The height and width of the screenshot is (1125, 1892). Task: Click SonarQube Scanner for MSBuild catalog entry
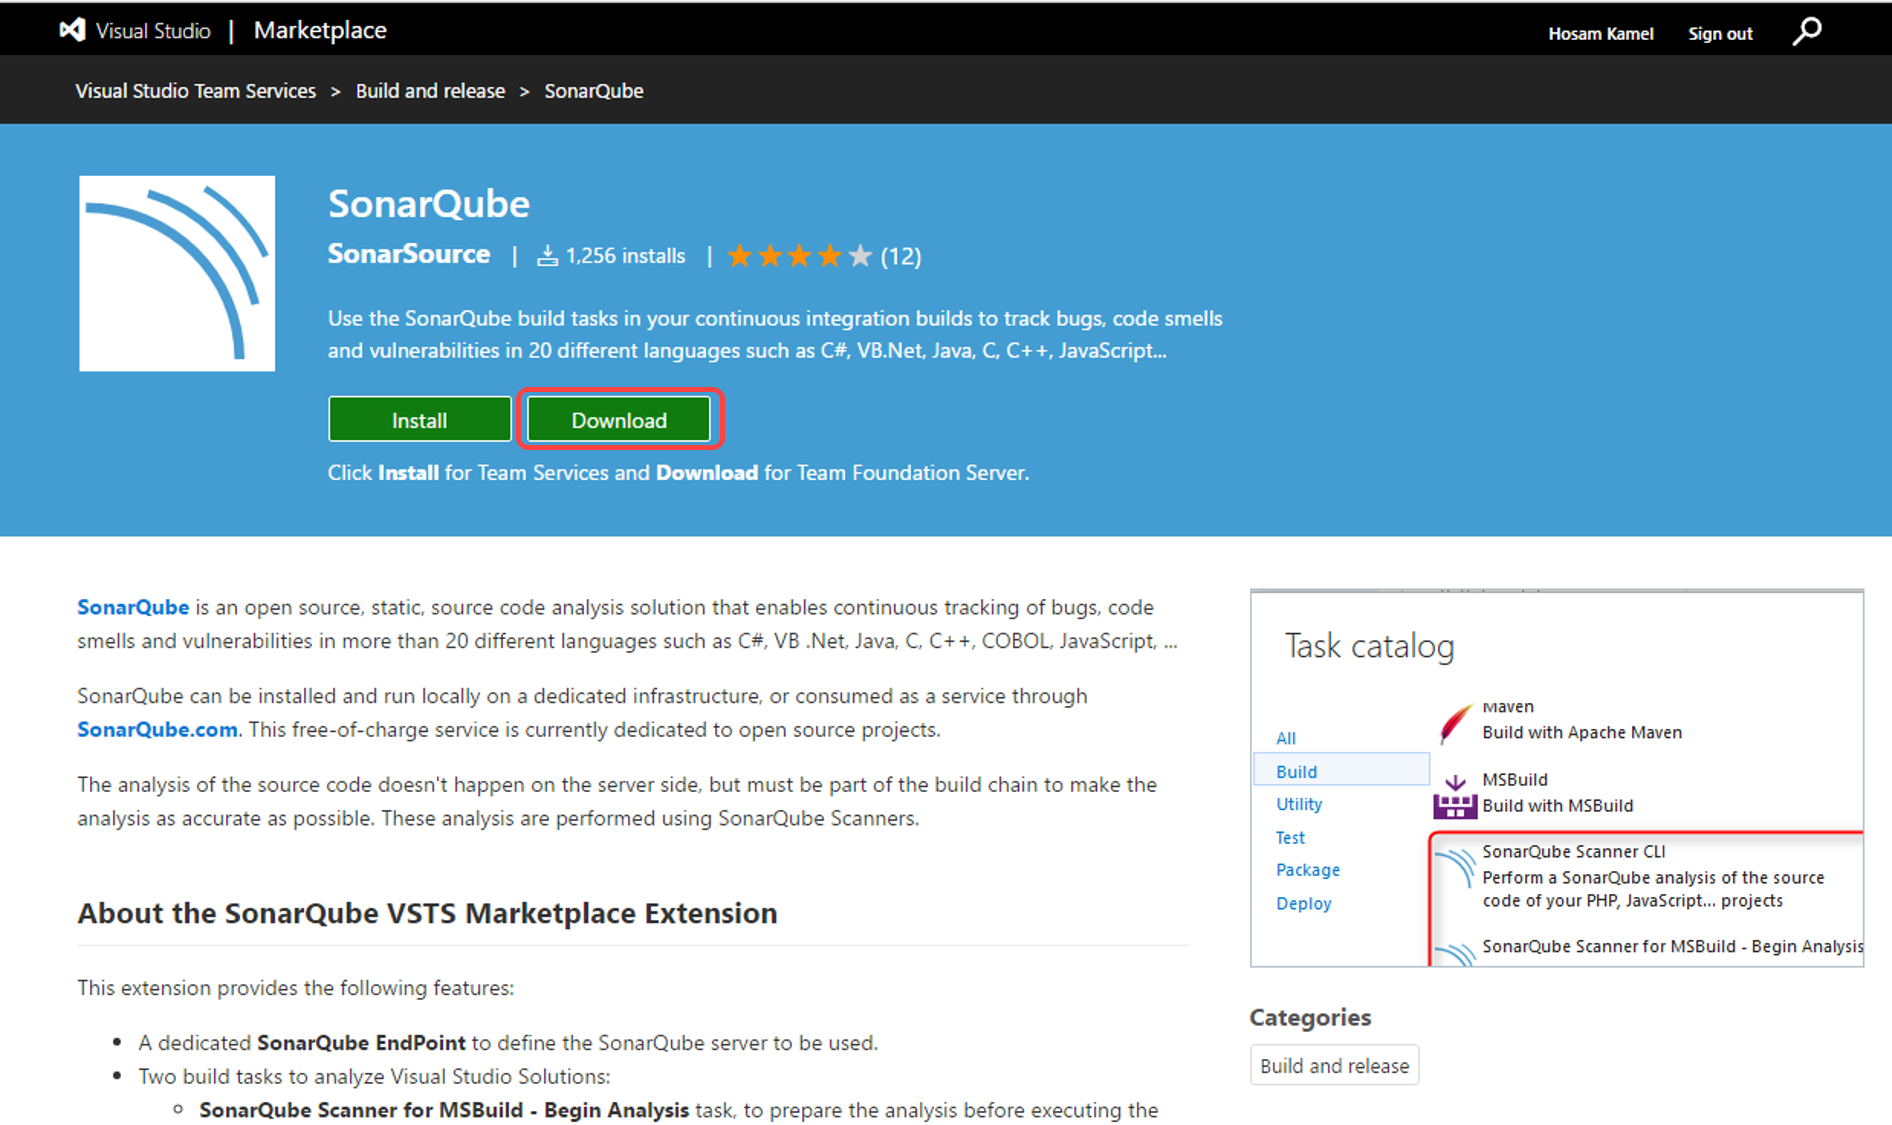[x=1672, y=946]
